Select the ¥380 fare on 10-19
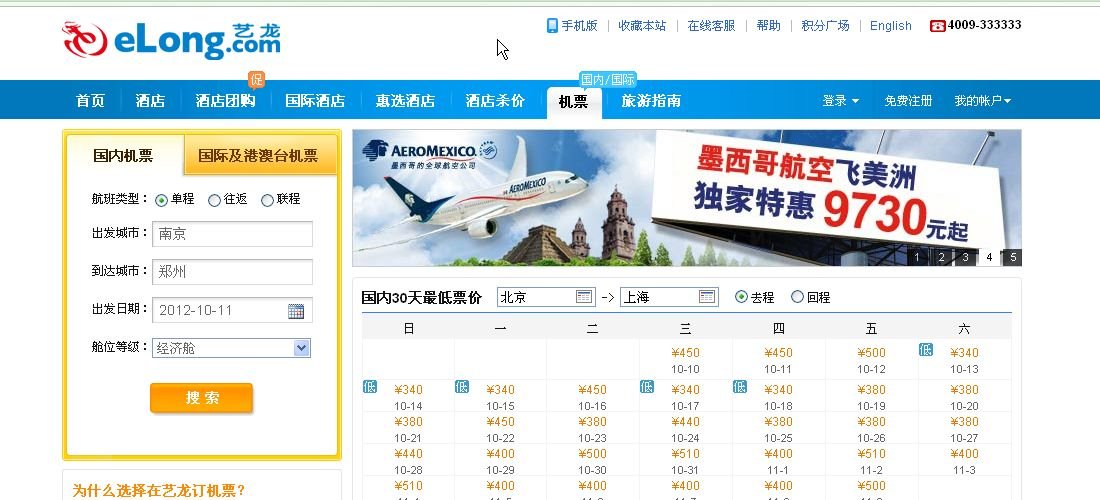This screenshot has width=1100, height=500. coord(871,390)
